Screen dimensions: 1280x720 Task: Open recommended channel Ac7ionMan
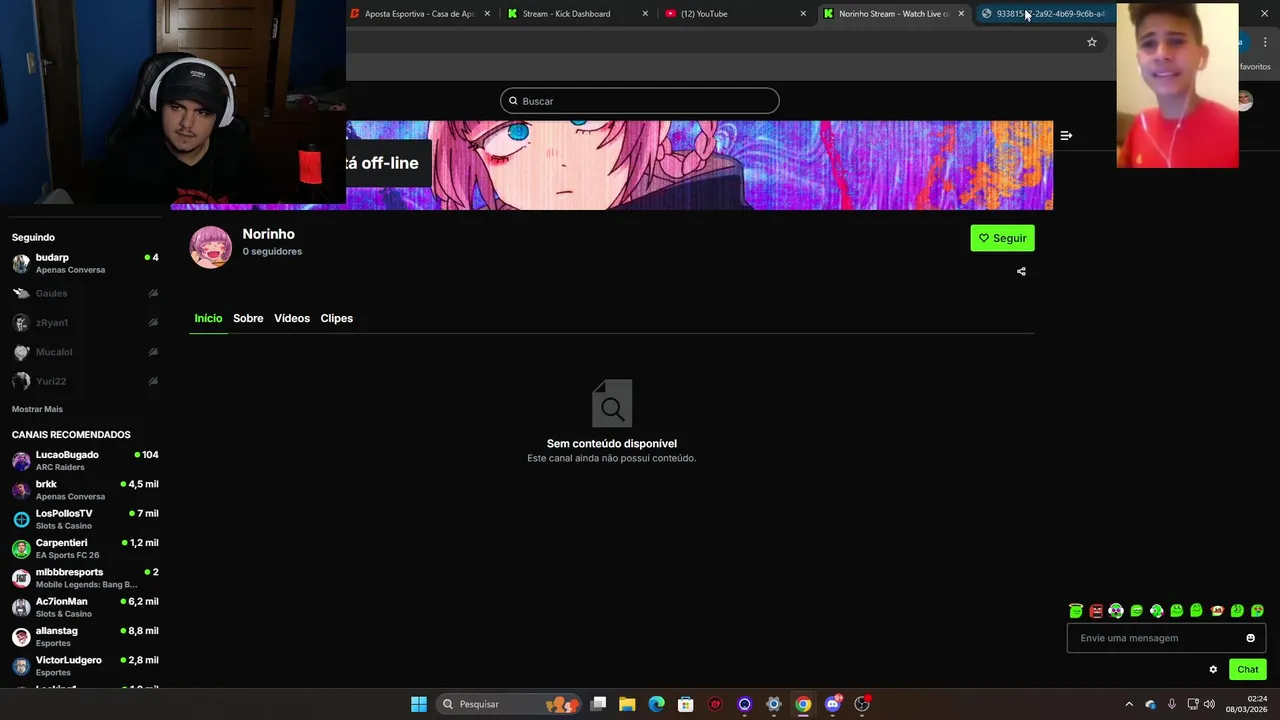85,607
